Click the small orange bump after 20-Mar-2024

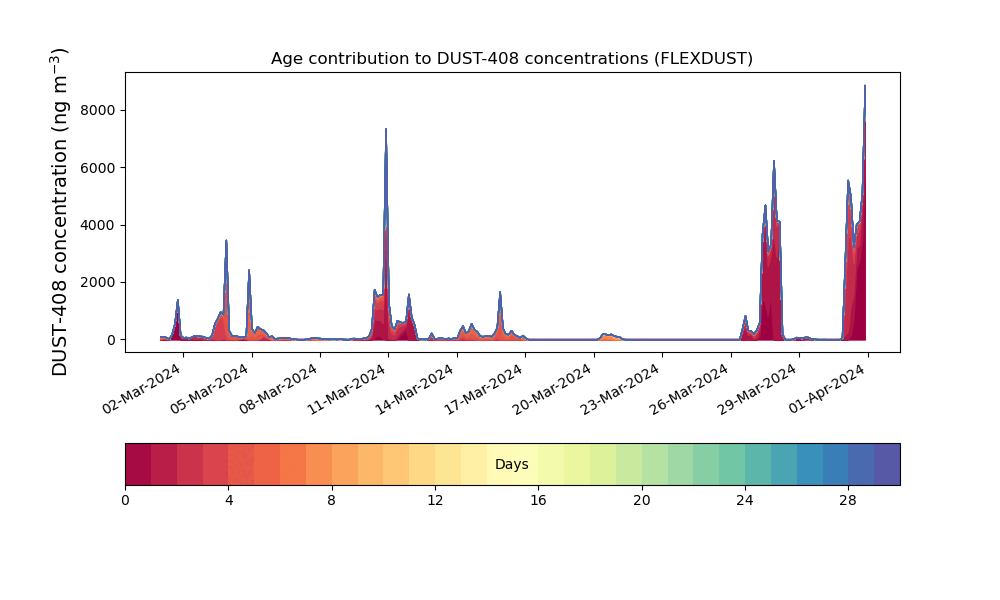pos(610,337)
